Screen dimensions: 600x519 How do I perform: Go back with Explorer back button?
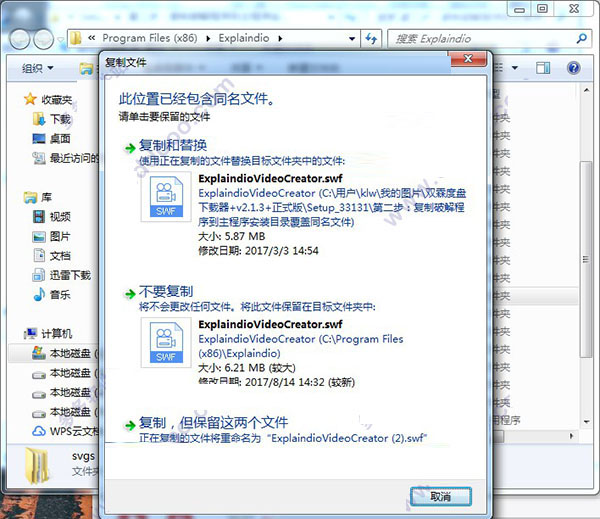tap(20, 39)
